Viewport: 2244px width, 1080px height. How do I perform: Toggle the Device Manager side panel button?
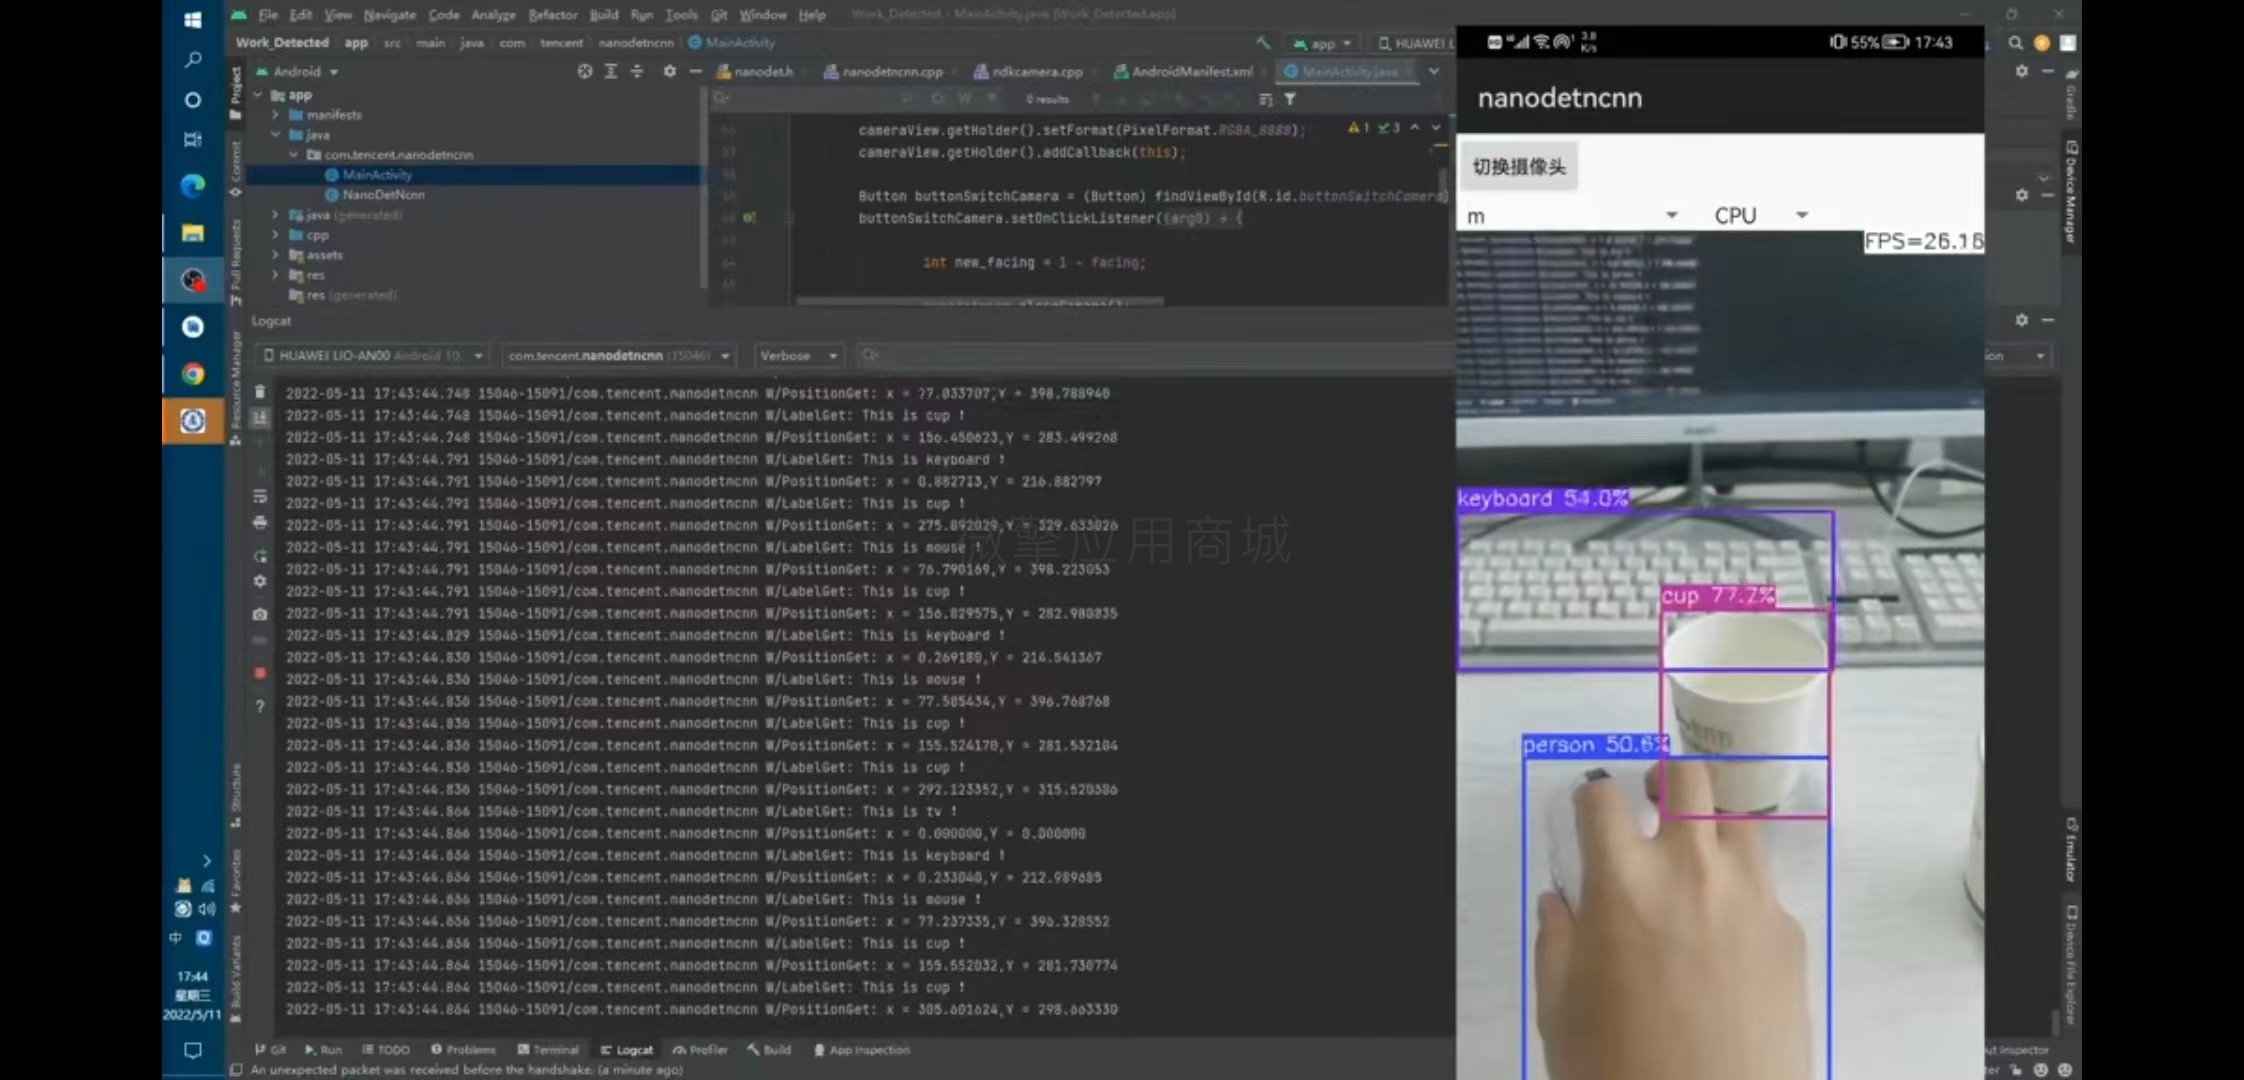[x=2071, y=192]
